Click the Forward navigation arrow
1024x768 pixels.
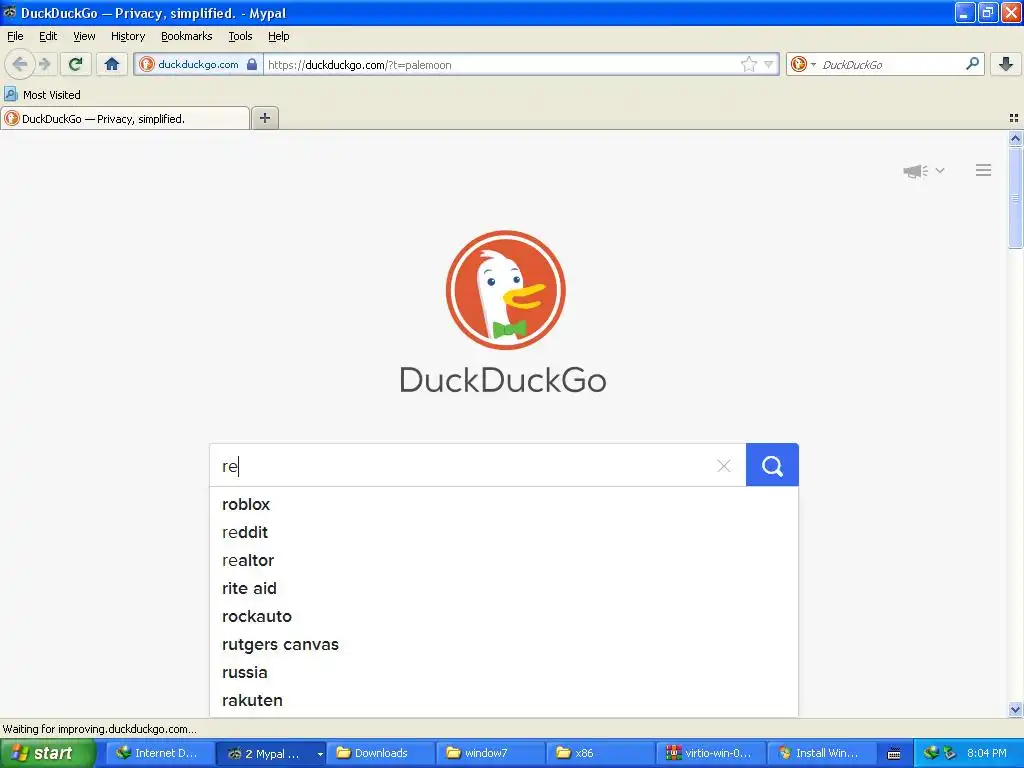pos(45,64)
